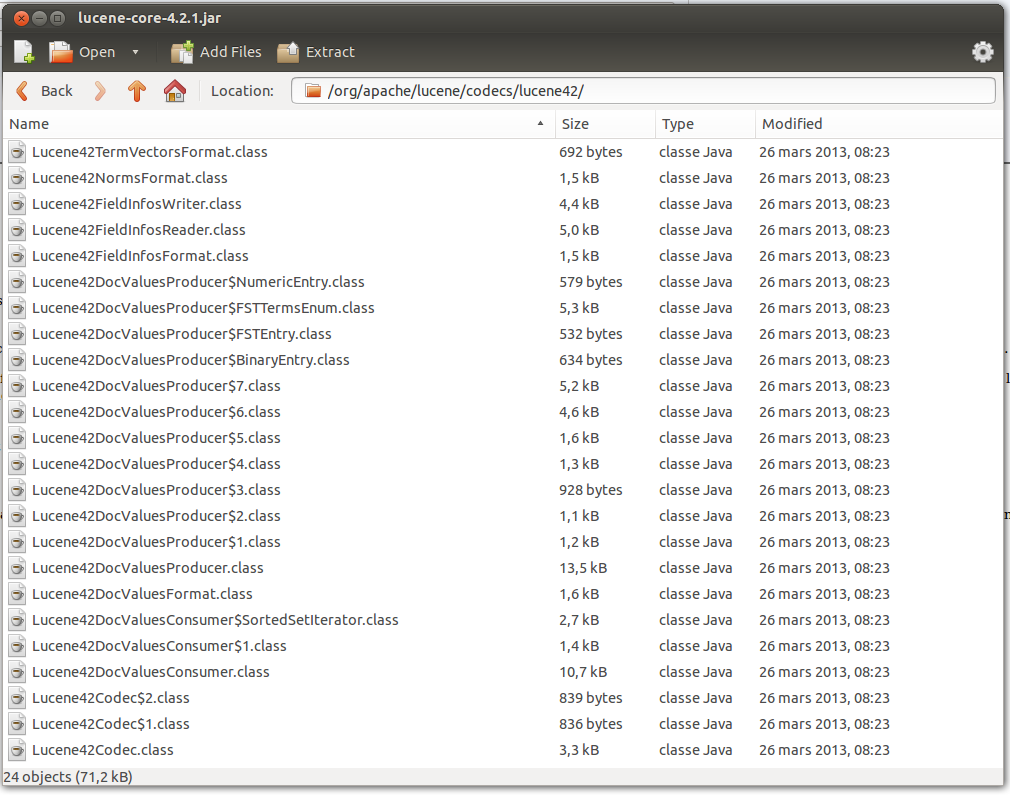Click Java class icon of Lucene42DocValuesConsumer.class
The image size is (1010, 800).
click(17, 672)
